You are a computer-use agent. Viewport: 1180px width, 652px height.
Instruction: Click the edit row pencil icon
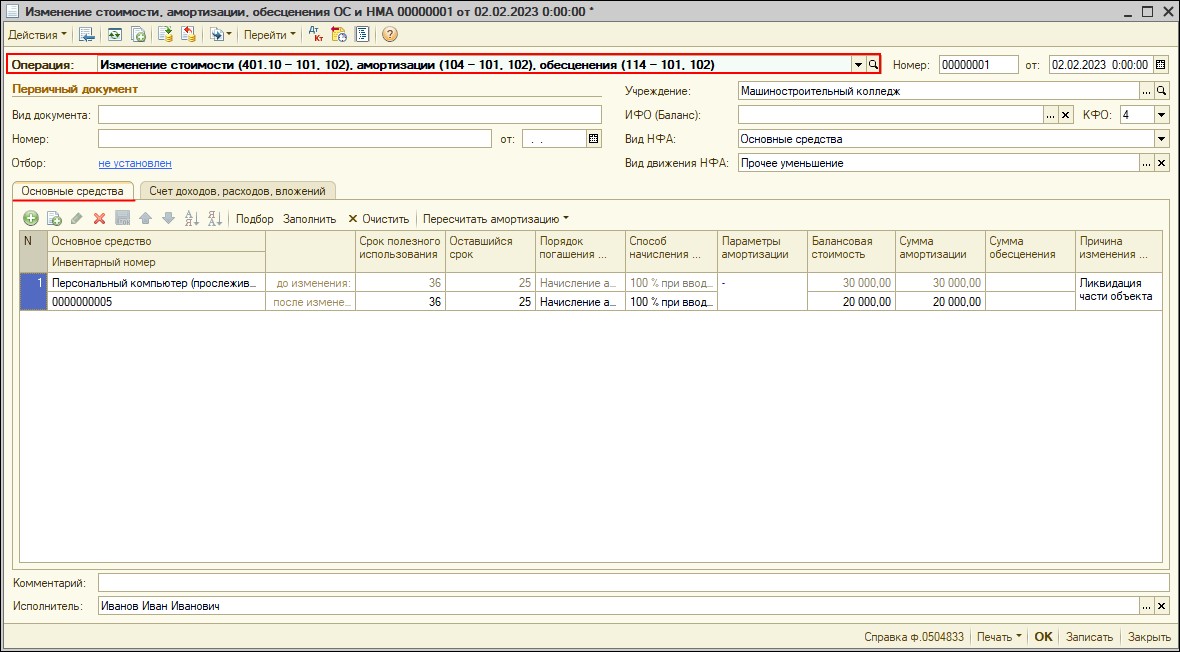[x=77, y=219]
